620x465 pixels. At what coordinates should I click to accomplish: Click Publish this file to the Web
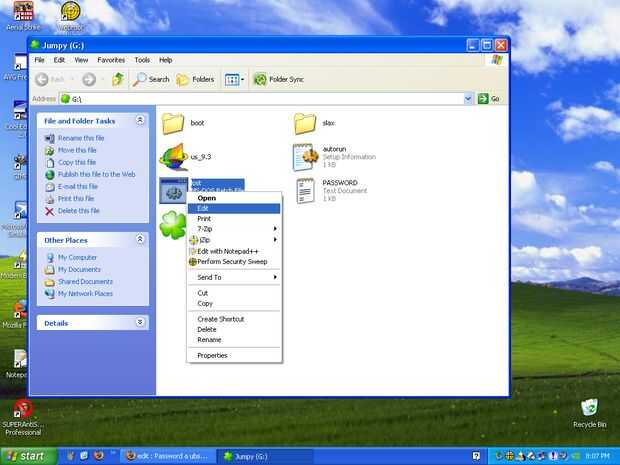pos(96,174)
